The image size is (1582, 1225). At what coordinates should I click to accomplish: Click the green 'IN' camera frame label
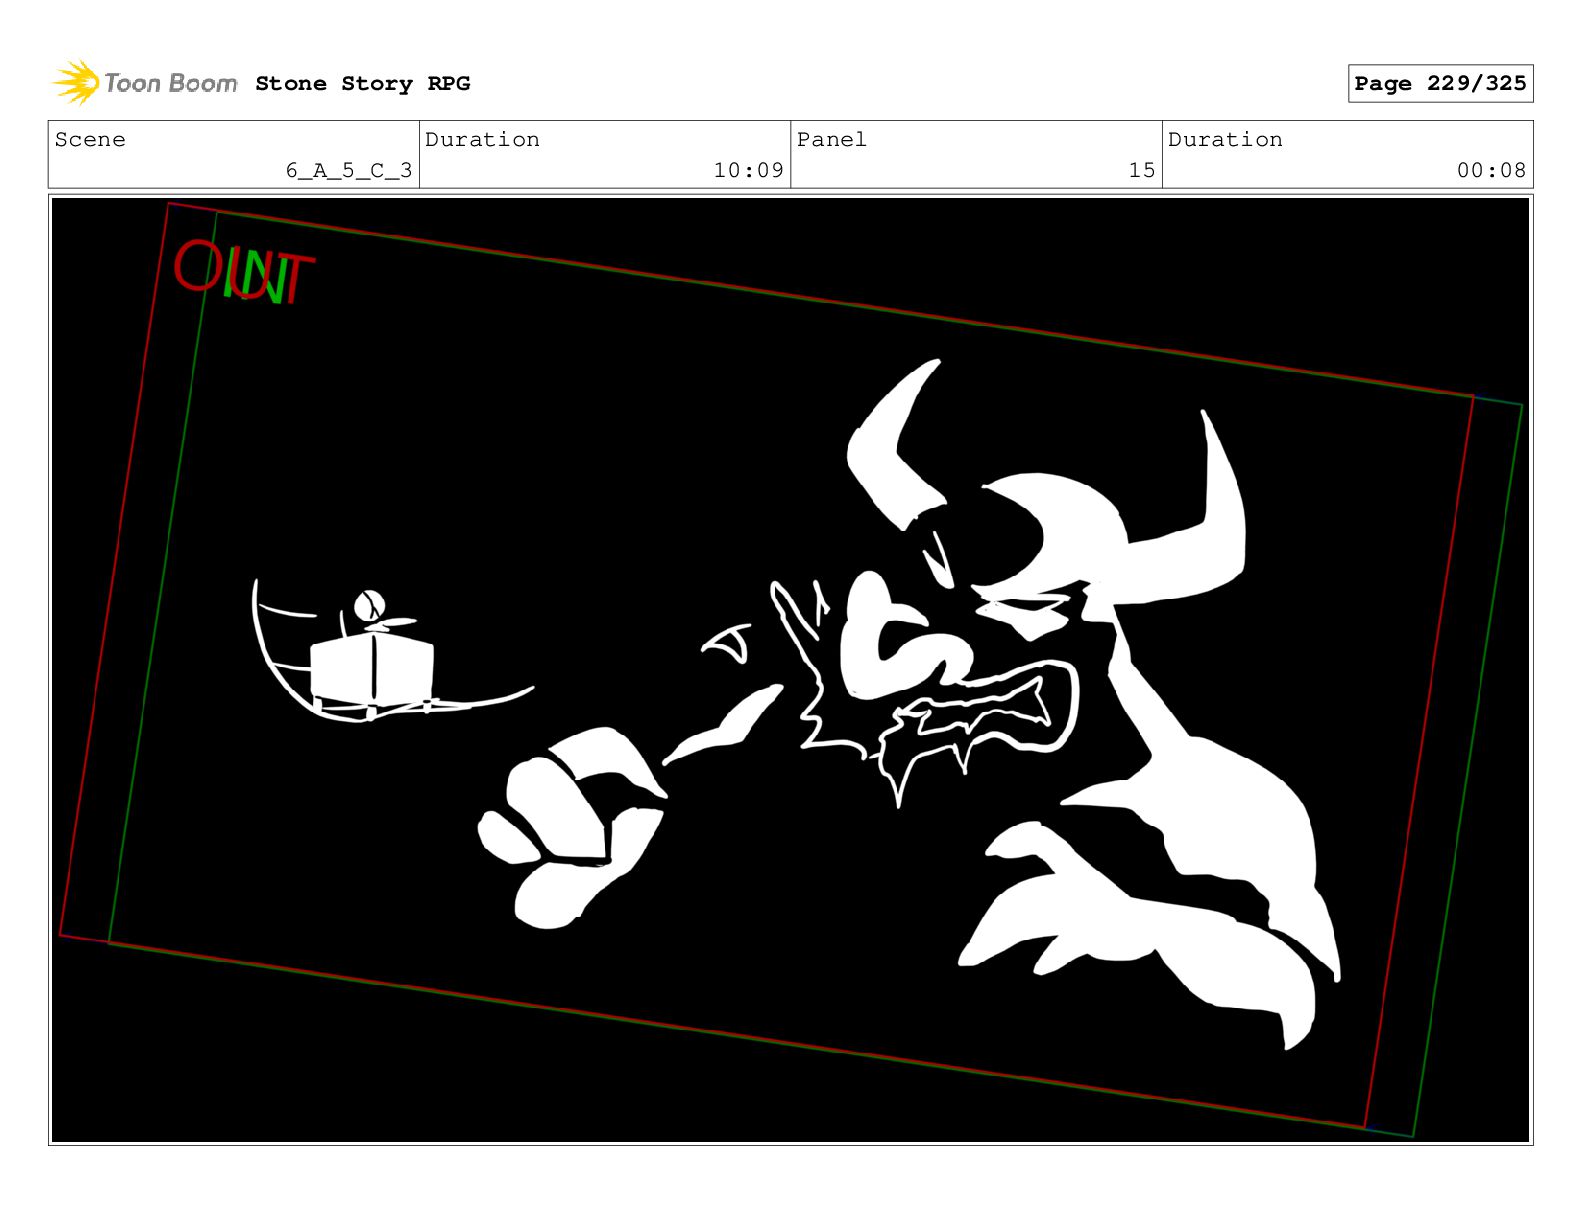point(258,277)
